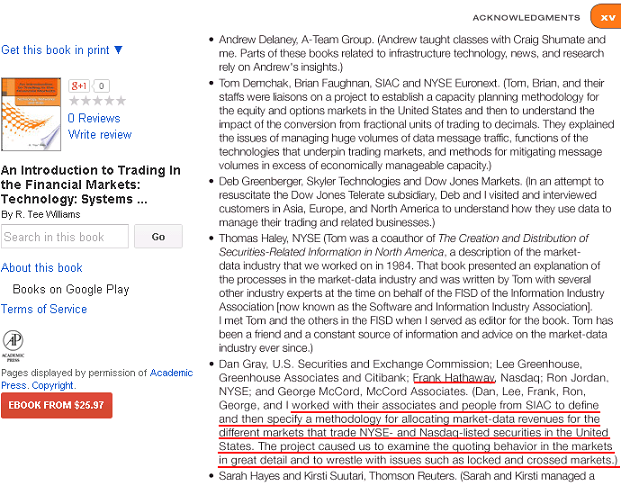621x486 pixels.
Task: Open the 'About this book' link
Action: (x=42, y=268)
